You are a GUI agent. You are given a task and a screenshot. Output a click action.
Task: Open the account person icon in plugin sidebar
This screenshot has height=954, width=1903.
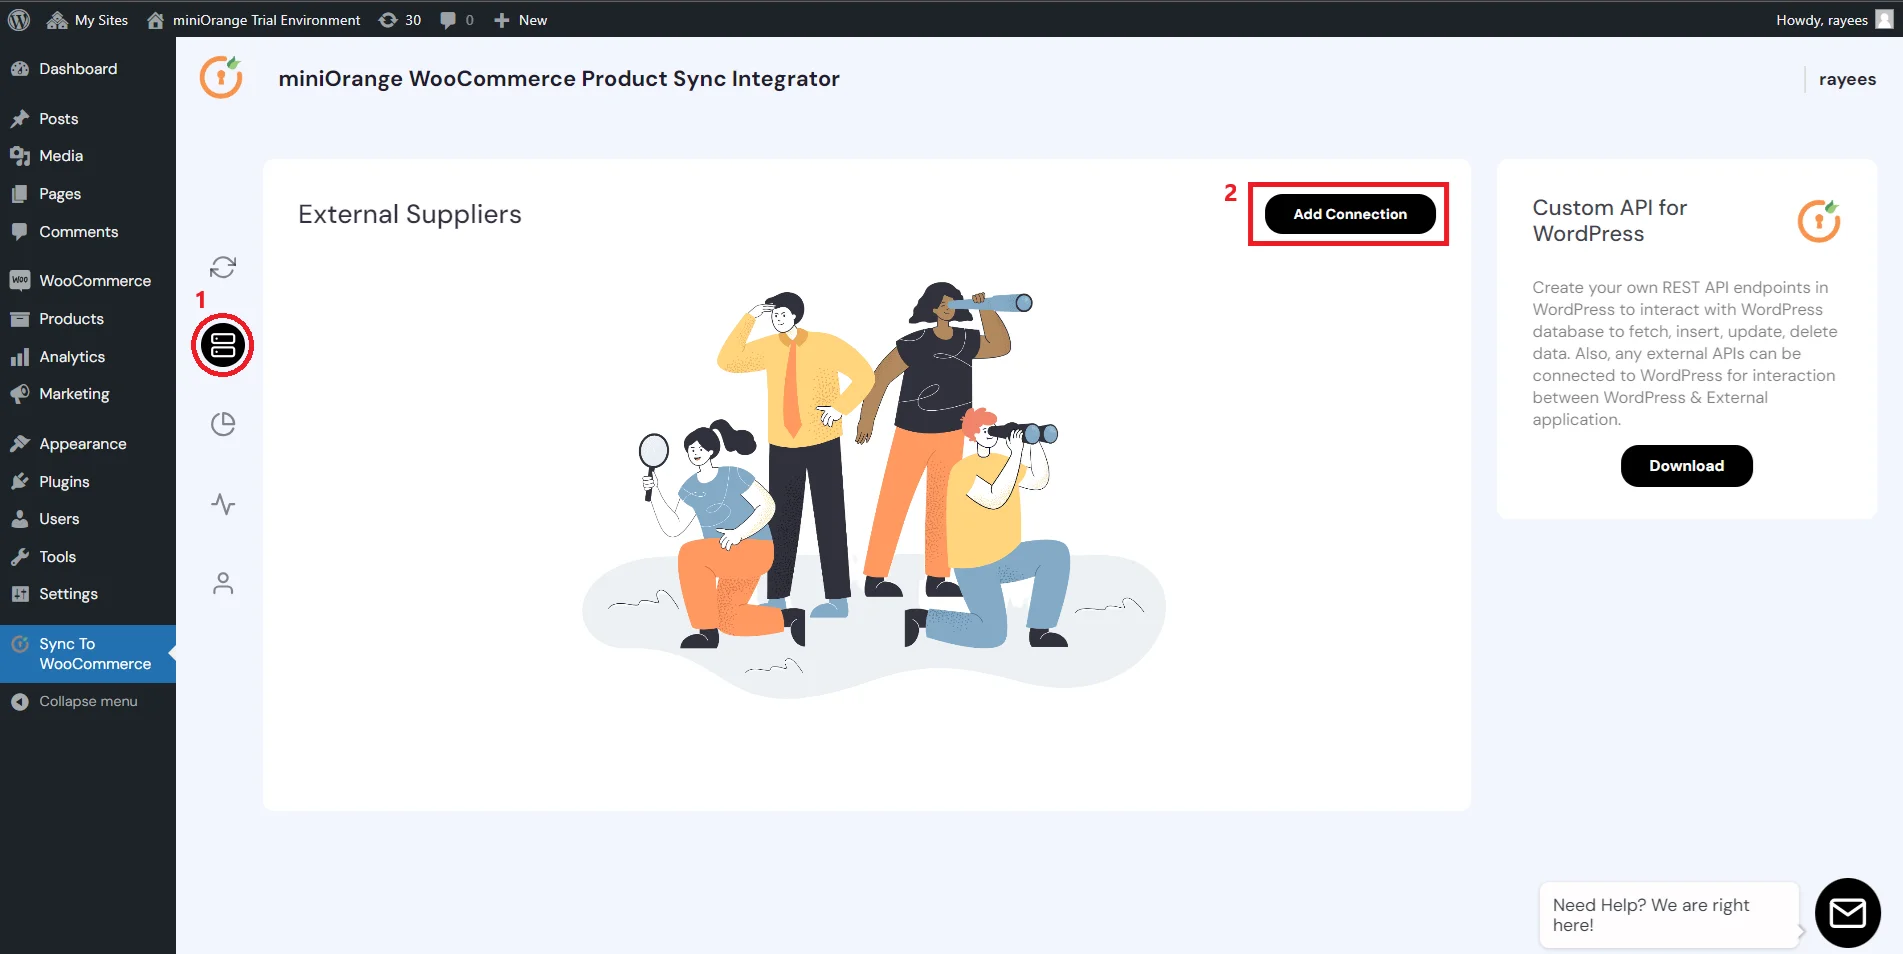click(223, 583)
